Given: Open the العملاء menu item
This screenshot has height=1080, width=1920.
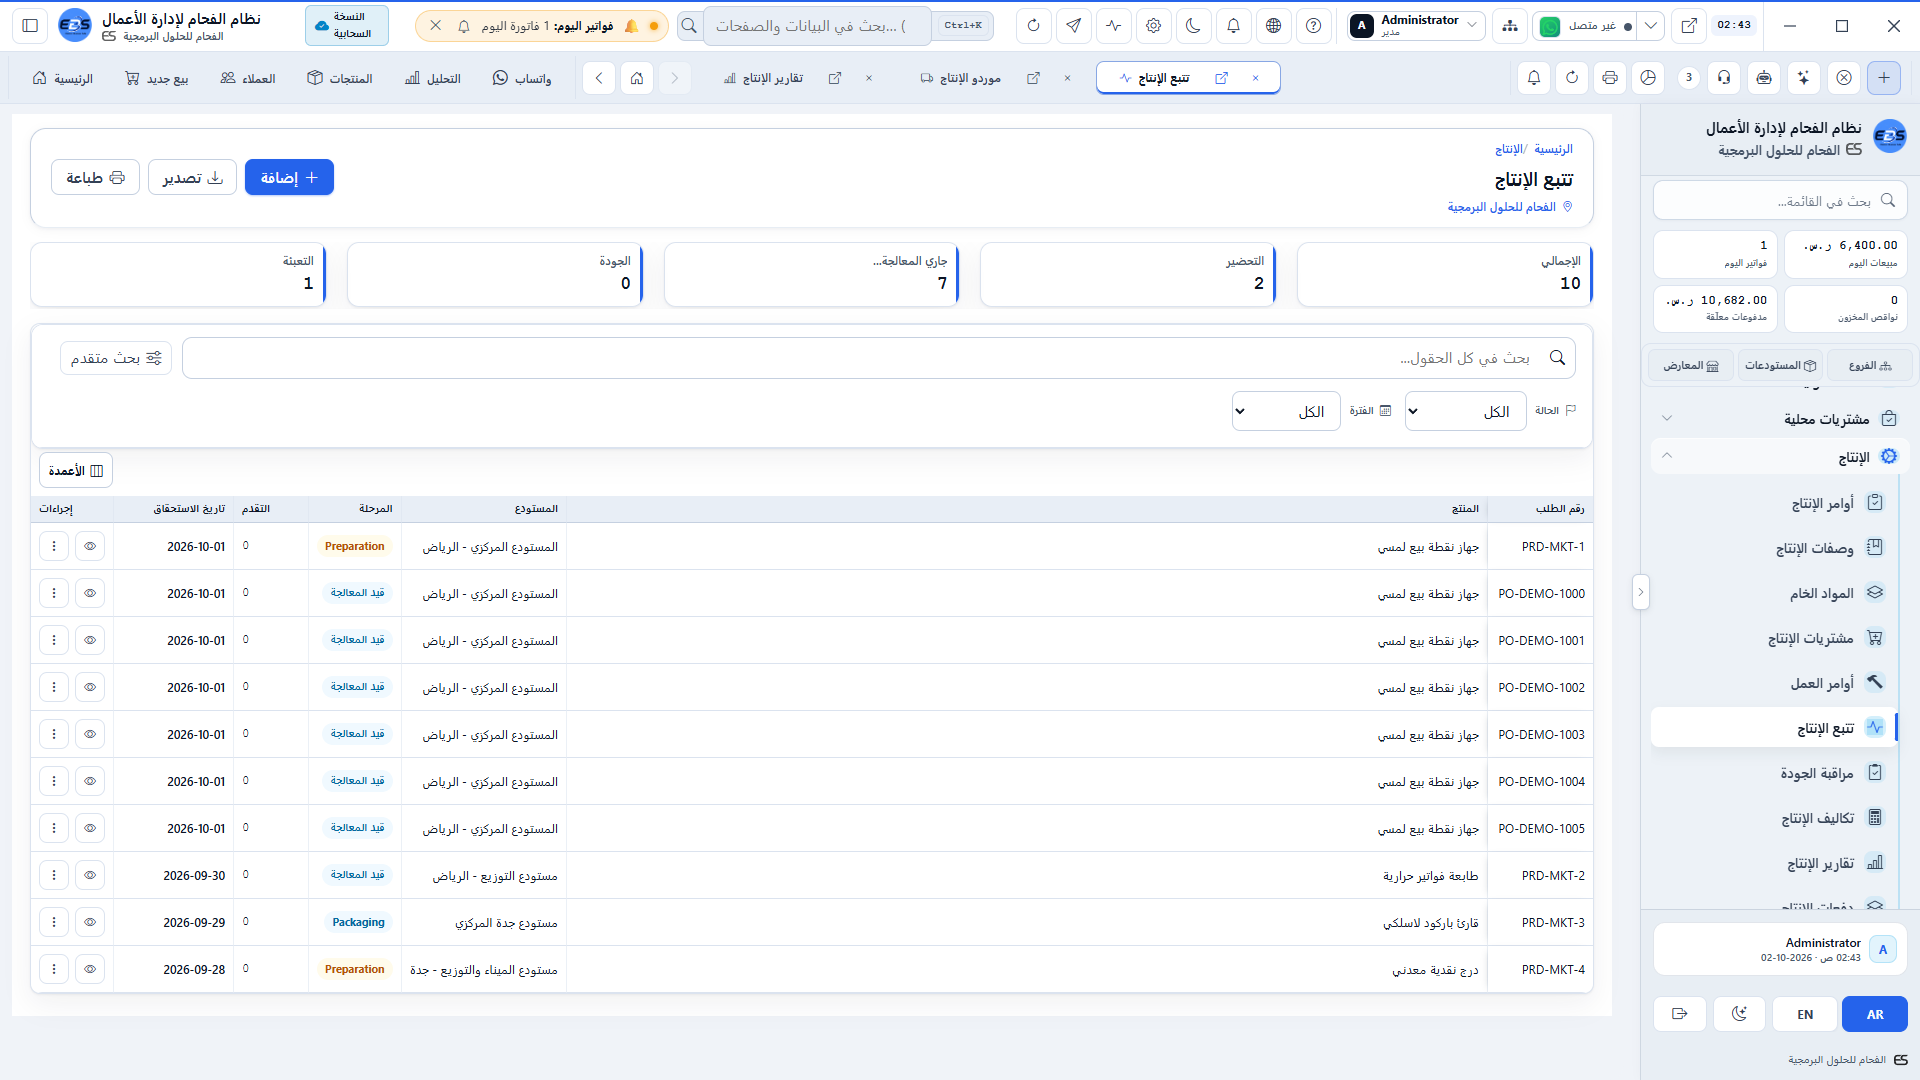Looking at the screenshot, I should tap(248, 78).
